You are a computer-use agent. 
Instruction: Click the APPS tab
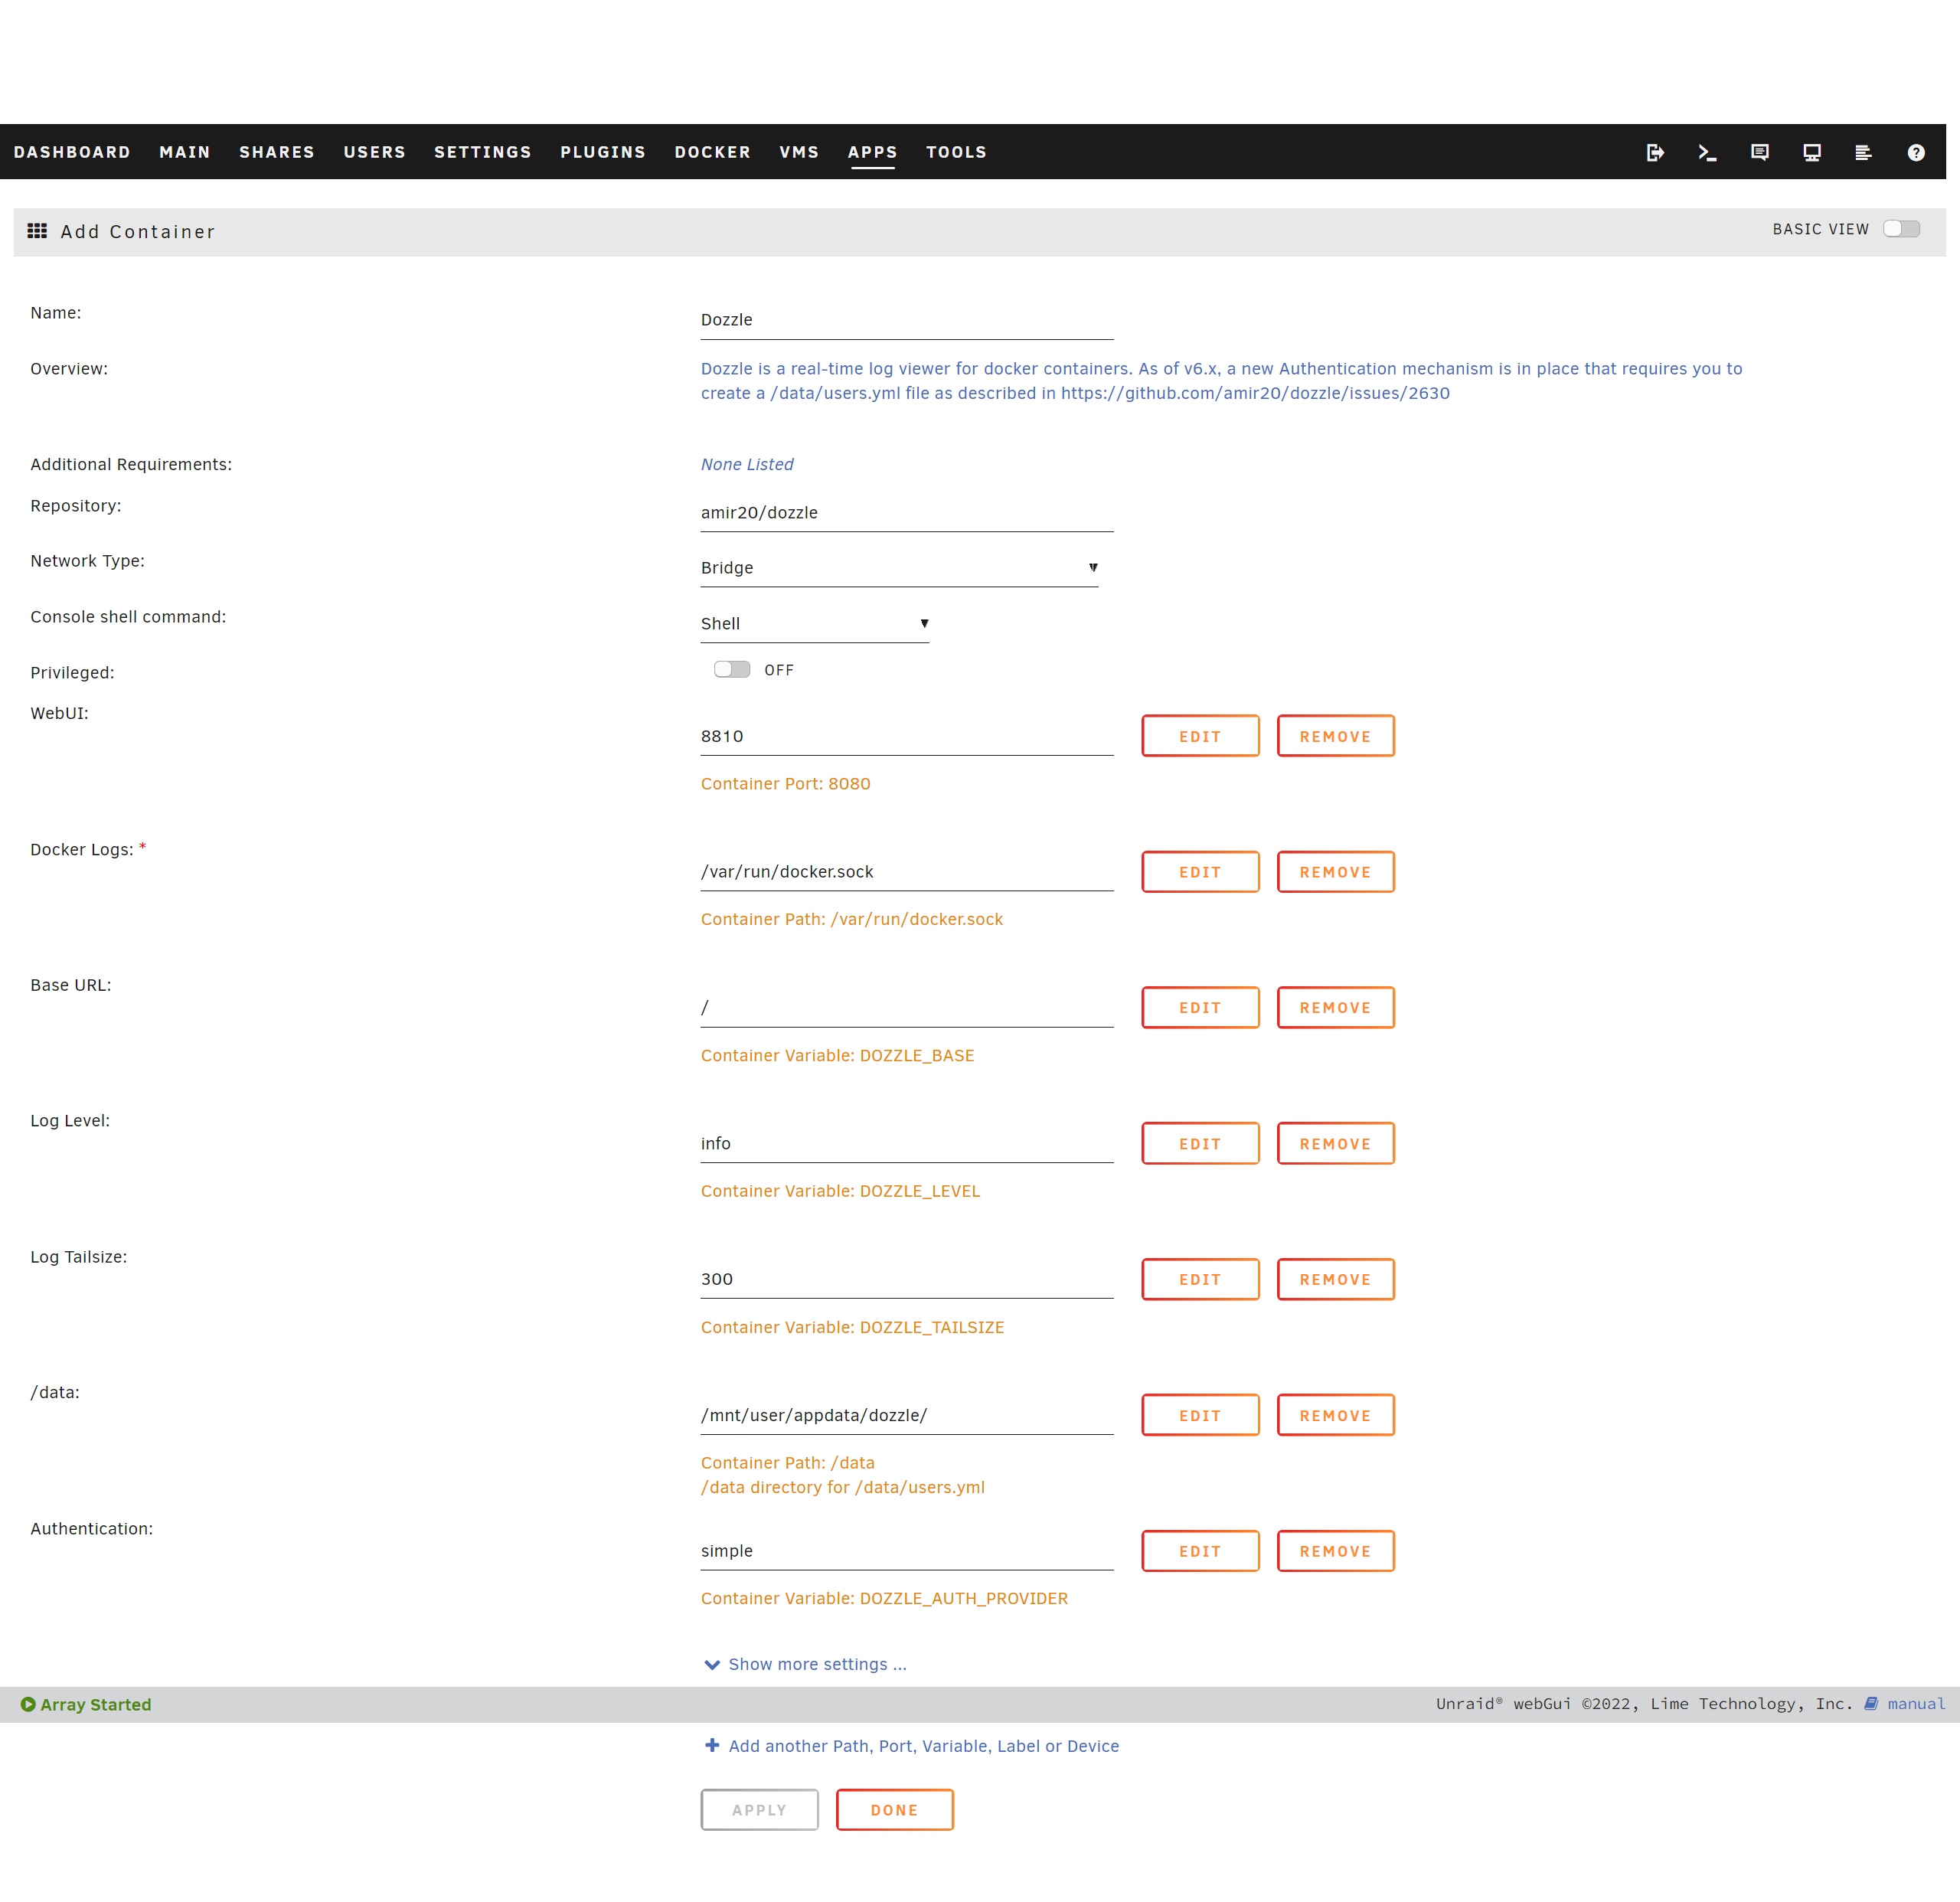(x=874, y=151)
